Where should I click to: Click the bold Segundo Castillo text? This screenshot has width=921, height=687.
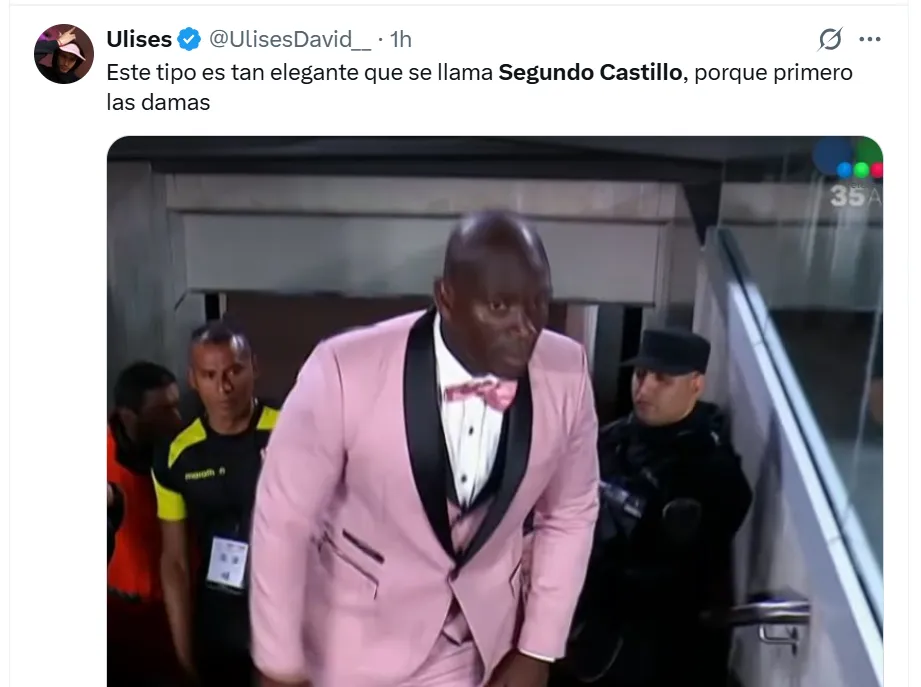pos(590,72)
